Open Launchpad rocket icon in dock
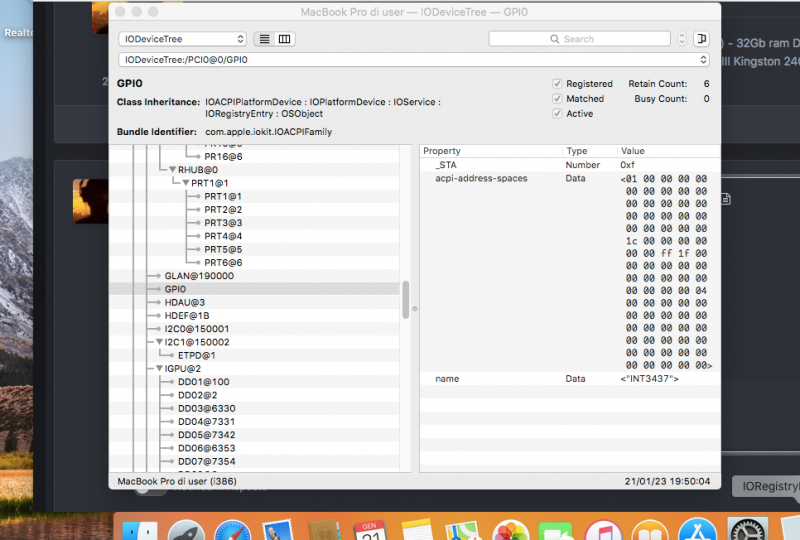800x540 pixels. click(x=186, y=532)
